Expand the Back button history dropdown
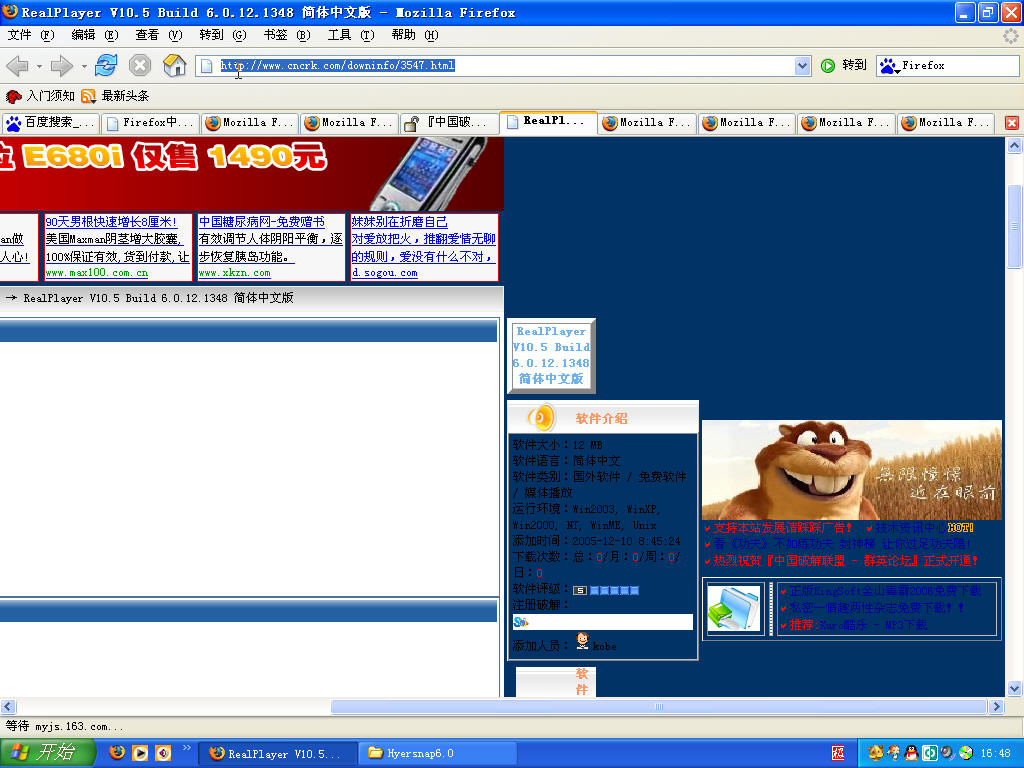The height and width of the screenshot is (768, 1024). click(x=39, y=66)
